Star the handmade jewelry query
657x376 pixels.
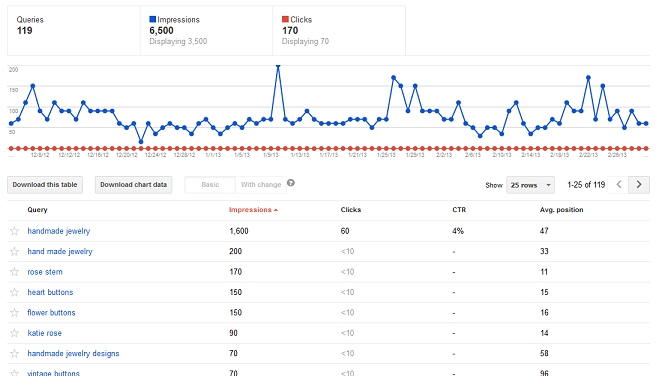14,231
